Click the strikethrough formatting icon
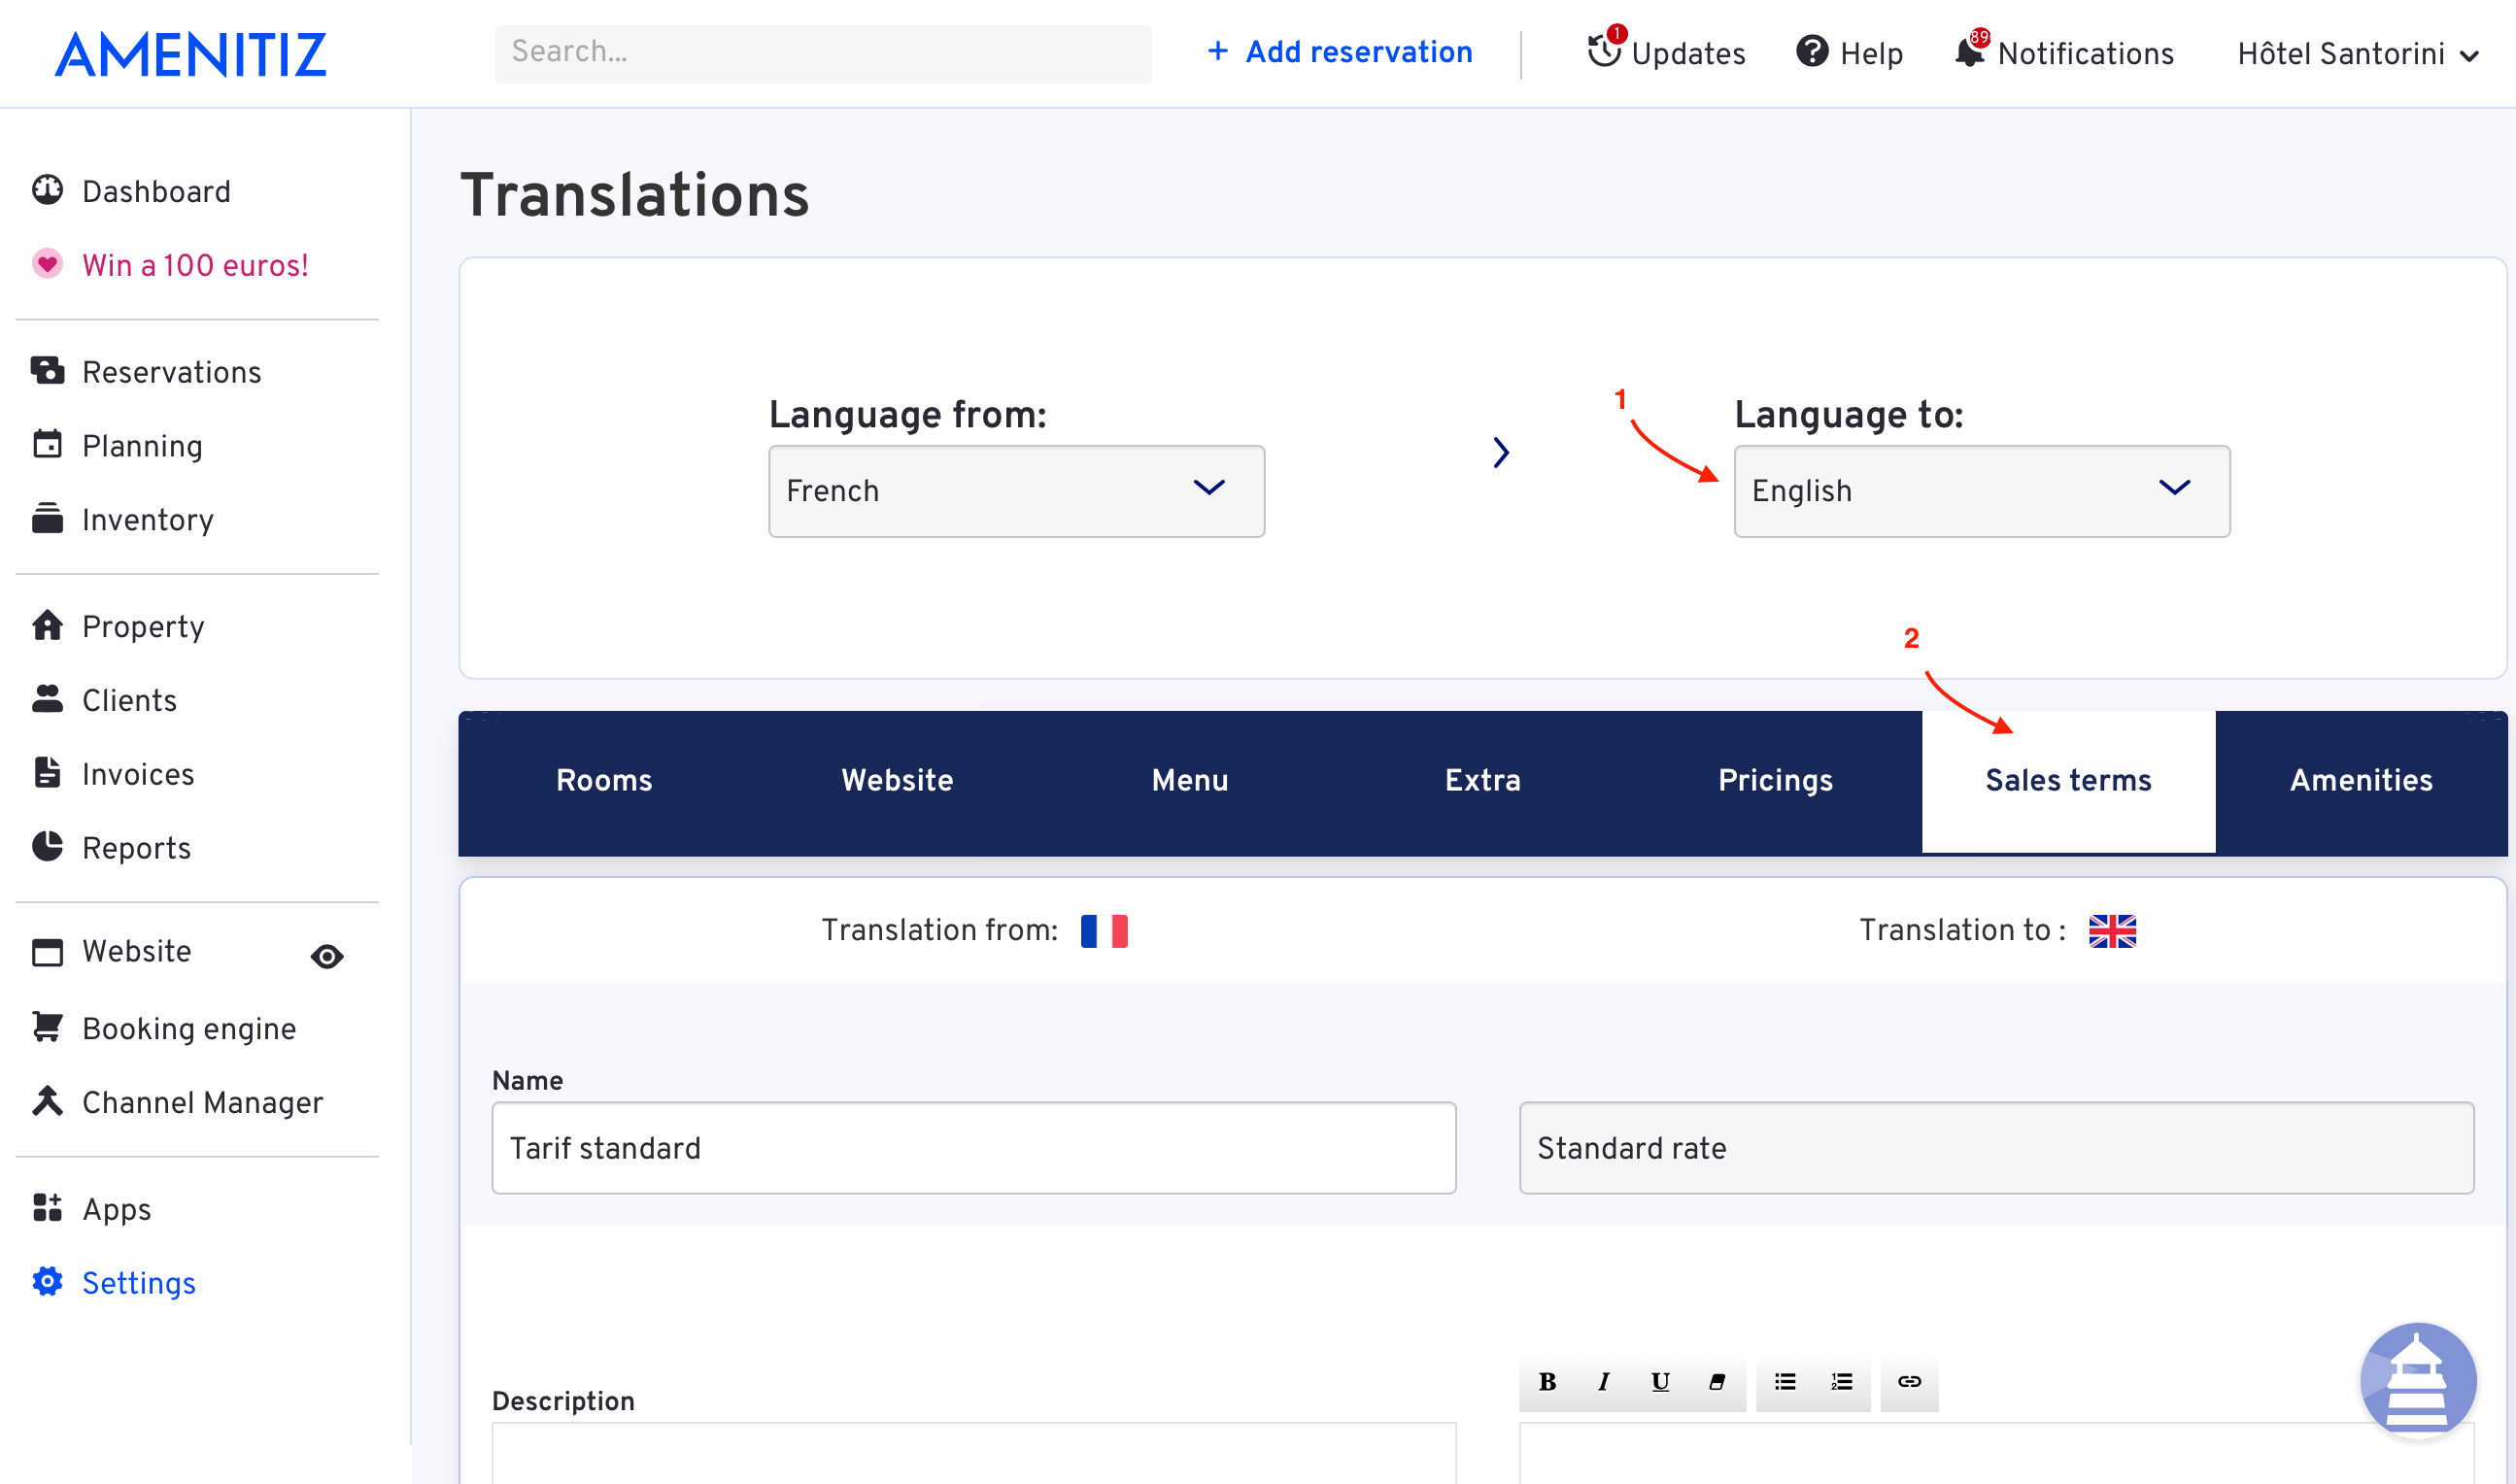Screen dimensions: 2516x1484 pos(1716,1381)
